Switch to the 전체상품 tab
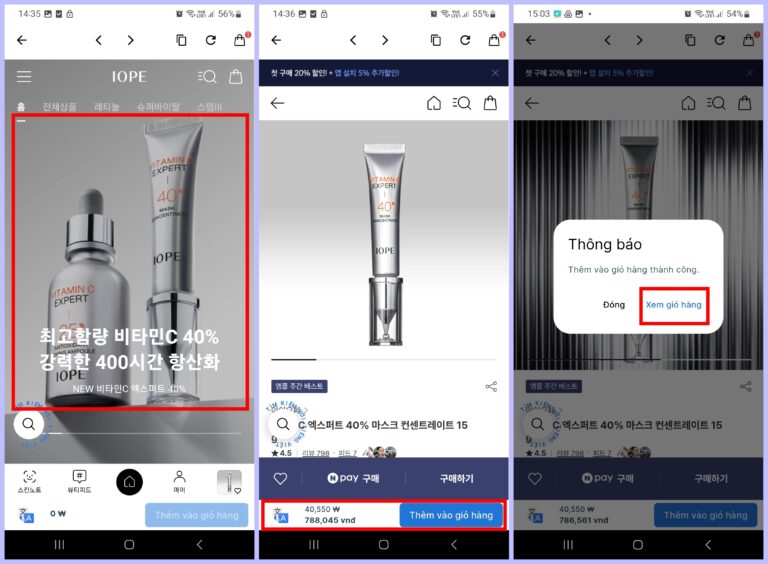 (x=60, y=107)
